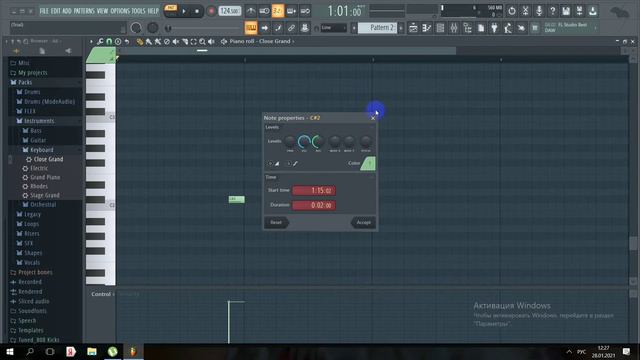Start playback with the play button
The width and height of the screenshot is (640, 360).
[x=184, y=11]
